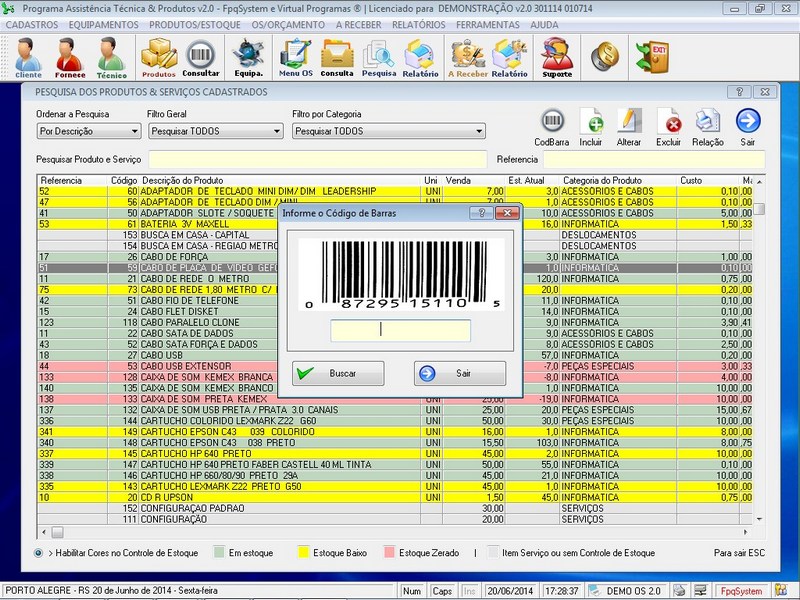Viewport: 800px width, 600px height.
Task: Click the Relatório icon beside A Receber
Action: [x=509, y=58]
